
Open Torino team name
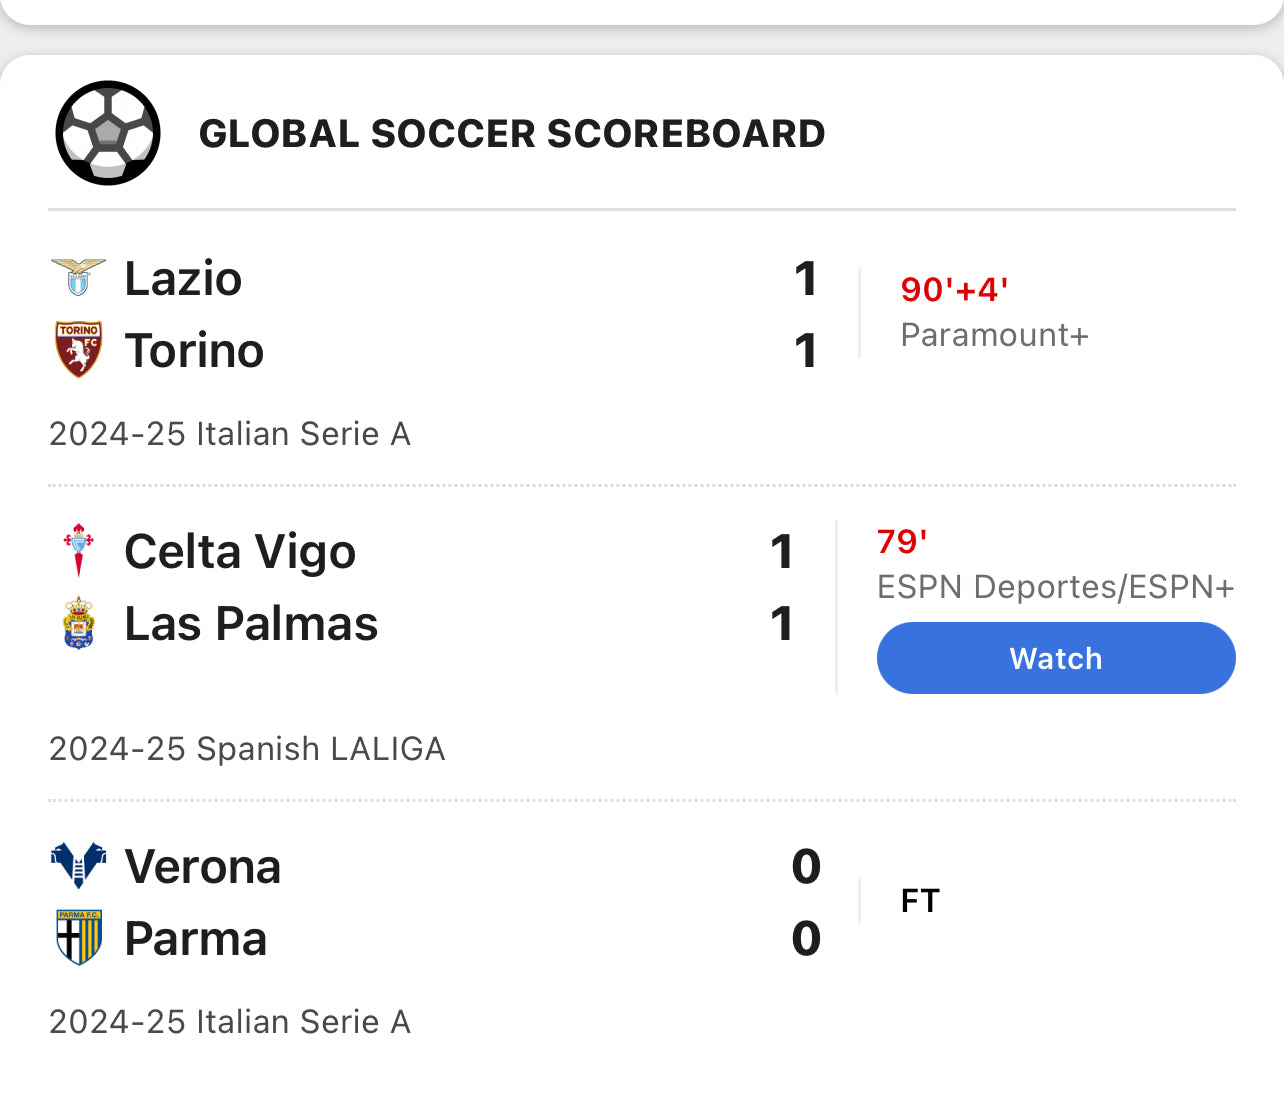coord(194,350)
